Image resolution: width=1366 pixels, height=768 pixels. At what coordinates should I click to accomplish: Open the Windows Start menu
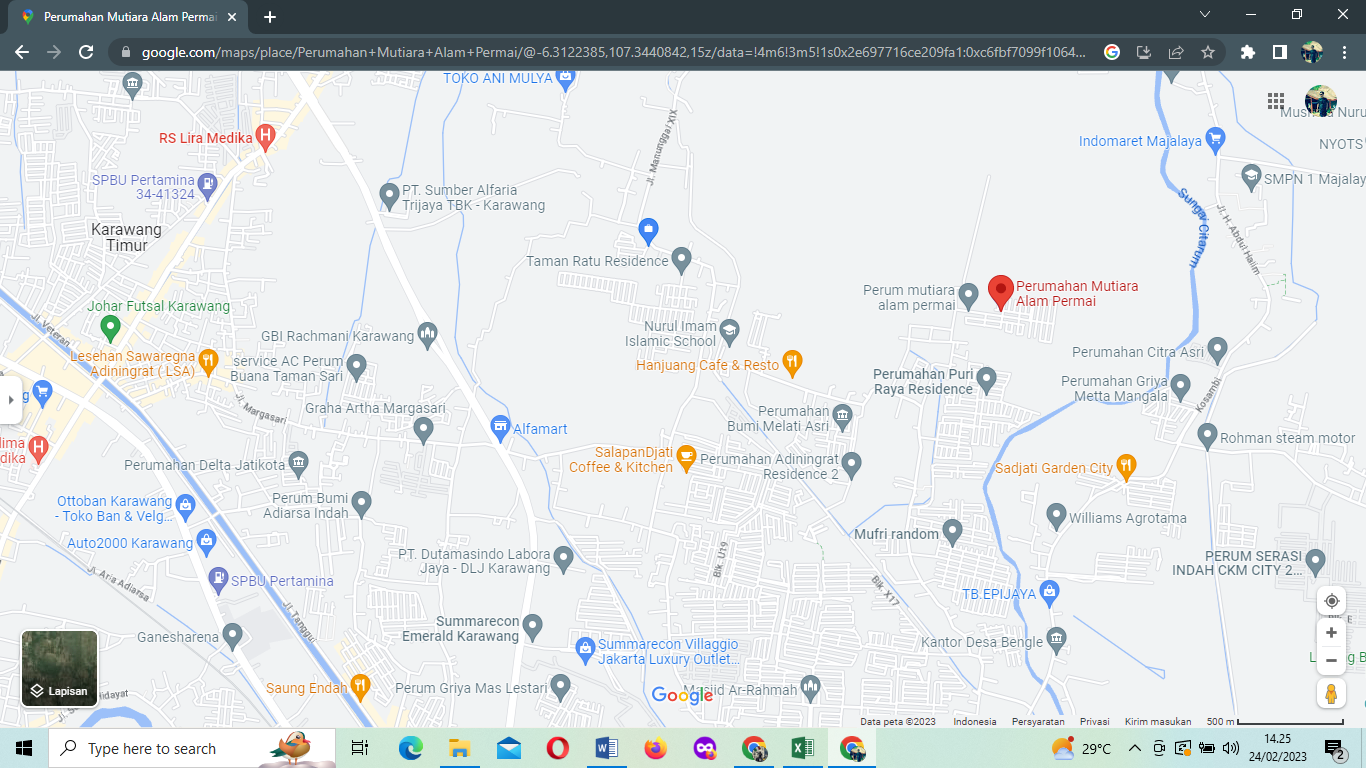(24, 748)
